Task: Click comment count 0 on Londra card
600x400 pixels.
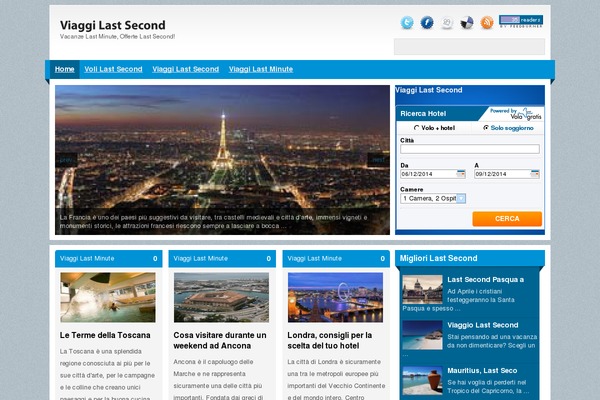Action: pyautogui.click(x=383, y=259)
